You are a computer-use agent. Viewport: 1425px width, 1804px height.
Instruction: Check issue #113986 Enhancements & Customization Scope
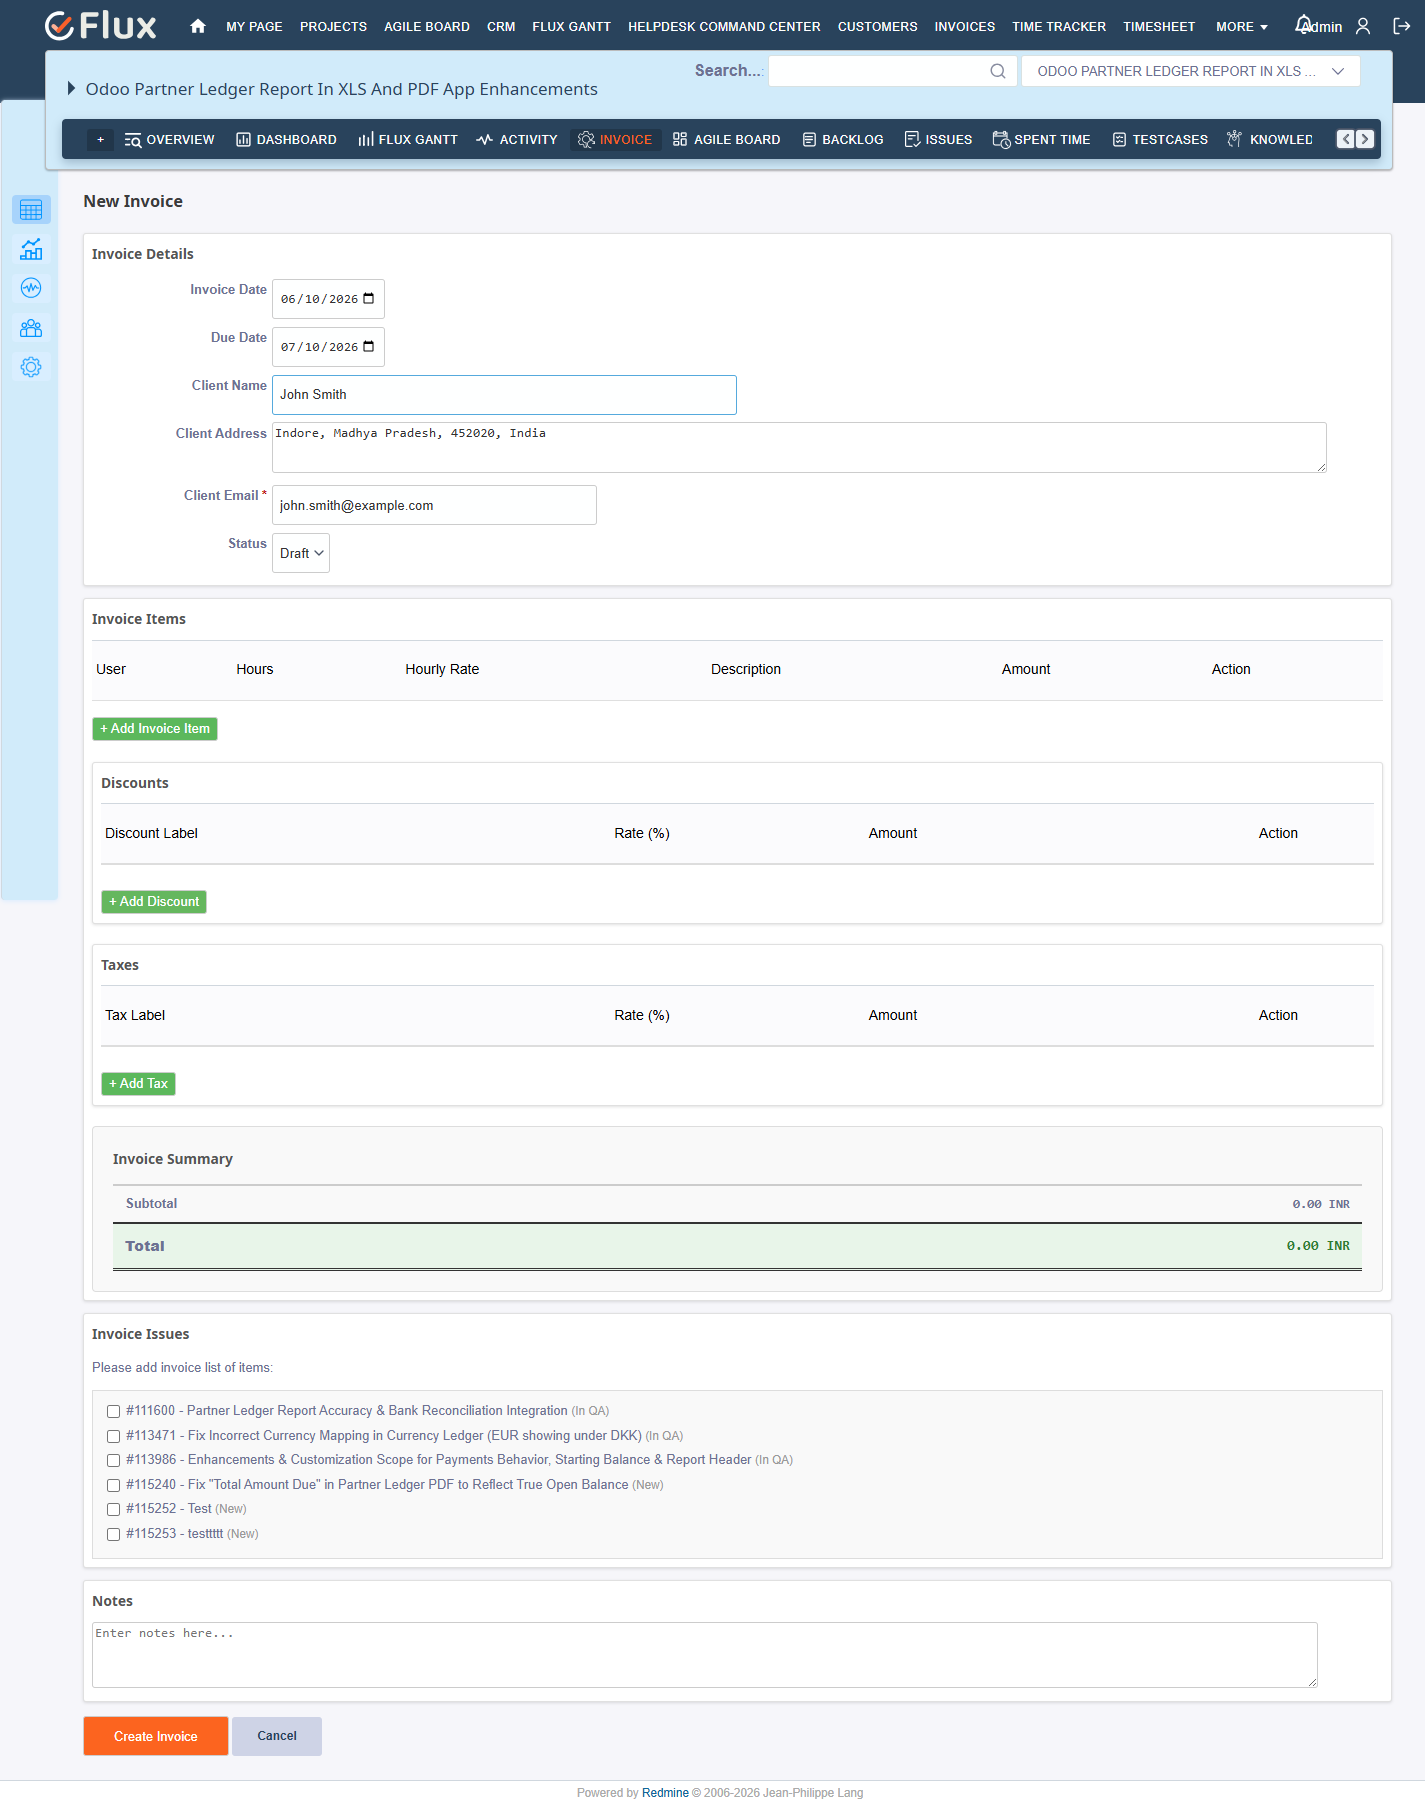tap(114, 1461)
